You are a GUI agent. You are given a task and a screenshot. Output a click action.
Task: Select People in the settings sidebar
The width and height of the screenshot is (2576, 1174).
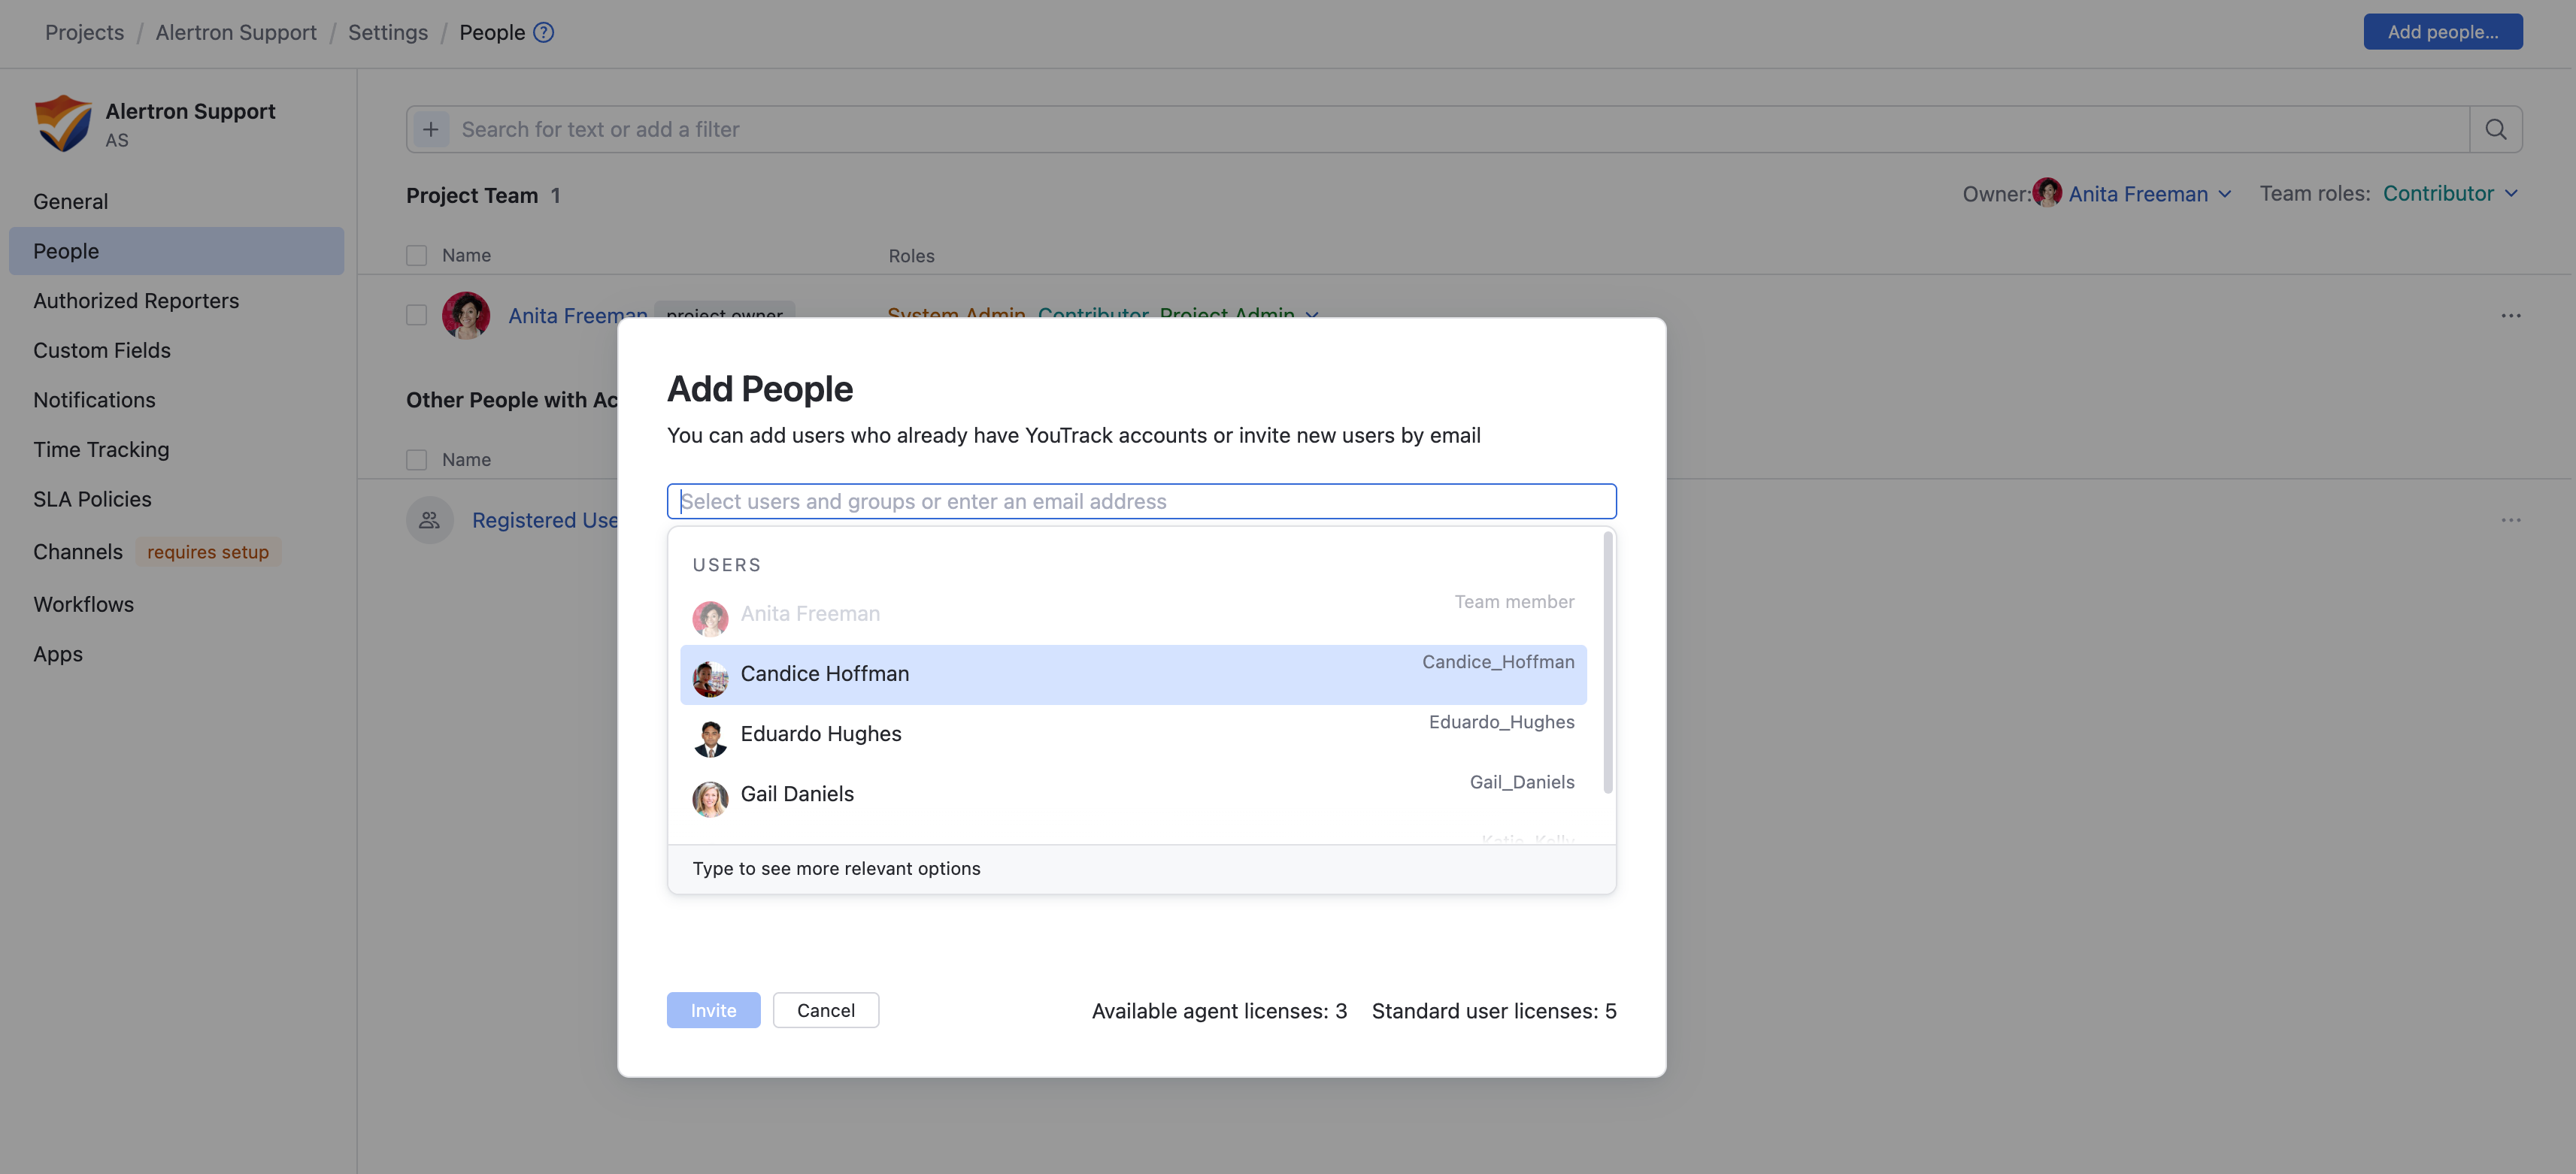176,251
